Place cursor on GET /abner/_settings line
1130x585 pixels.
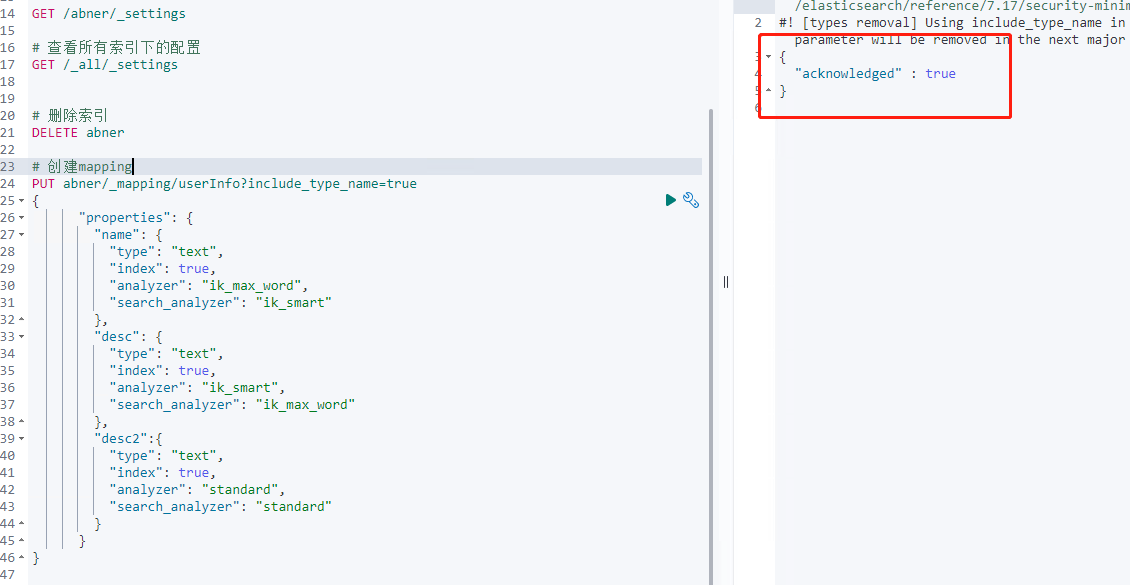(108, 14)
